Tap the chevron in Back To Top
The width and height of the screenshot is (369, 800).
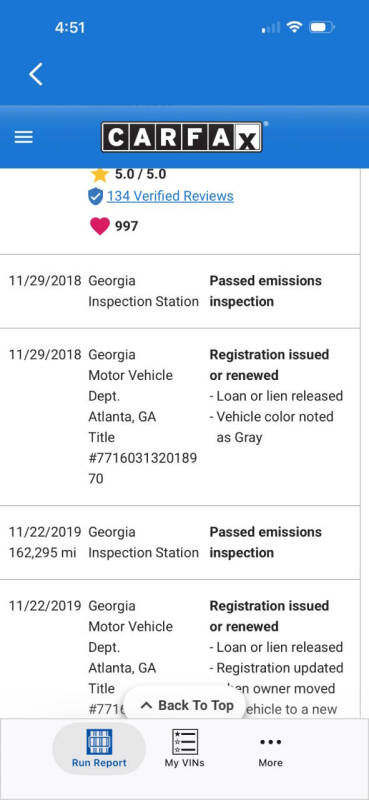click(146, 706)
